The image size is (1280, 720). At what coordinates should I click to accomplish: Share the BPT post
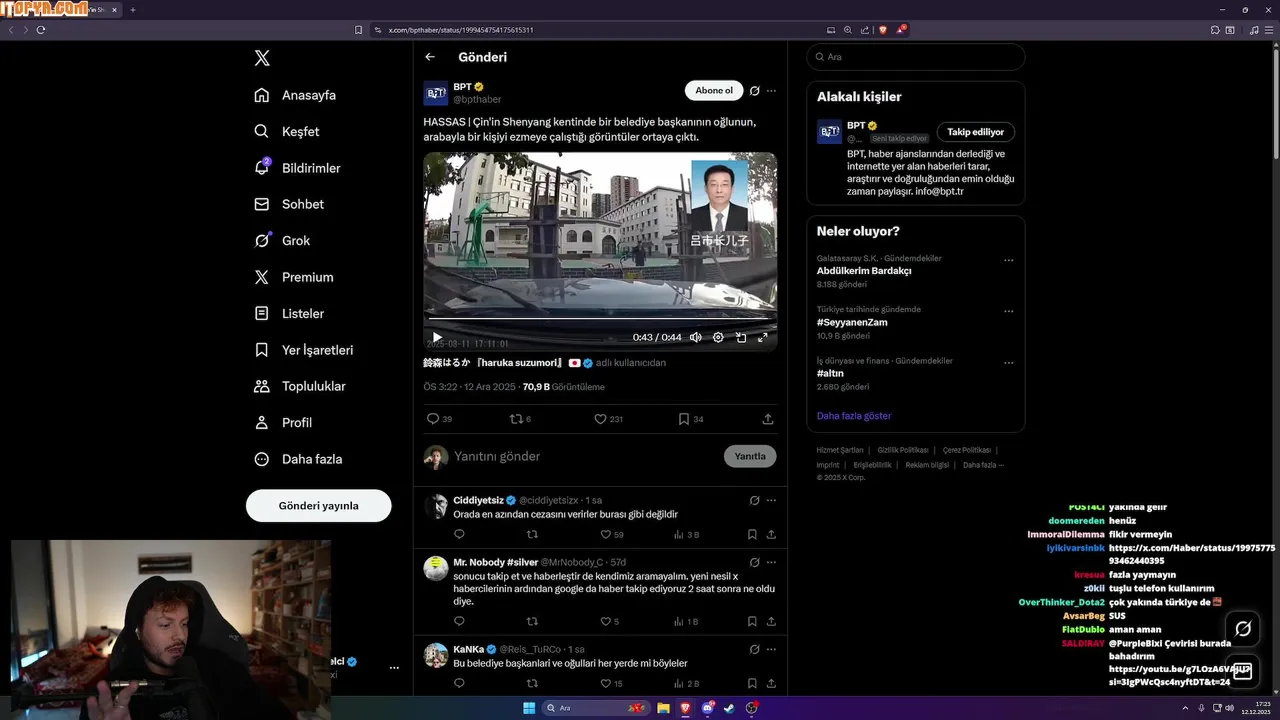768,419
